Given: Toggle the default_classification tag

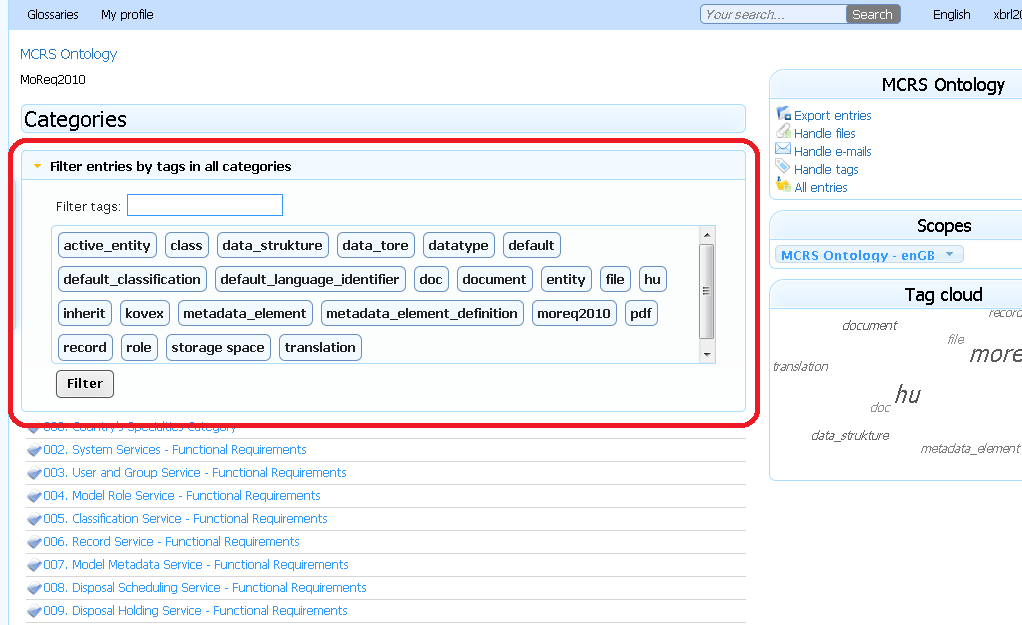Looking at the screenshot, I should [132, 279].
